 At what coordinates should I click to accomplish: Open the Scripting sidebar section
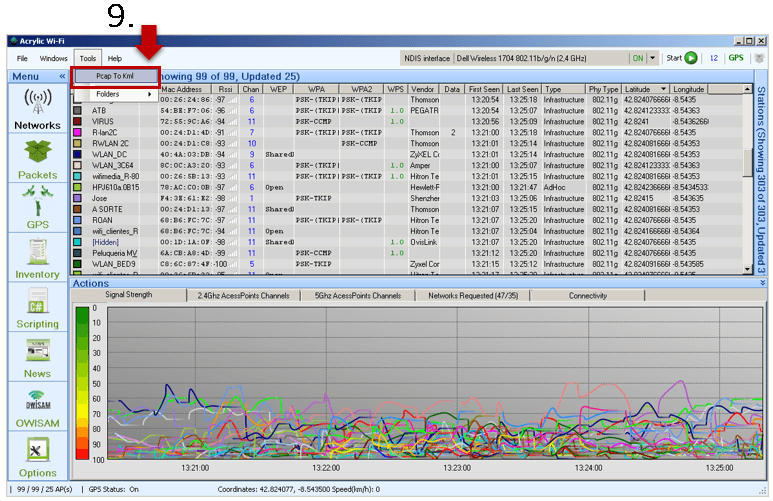(37, 307)
